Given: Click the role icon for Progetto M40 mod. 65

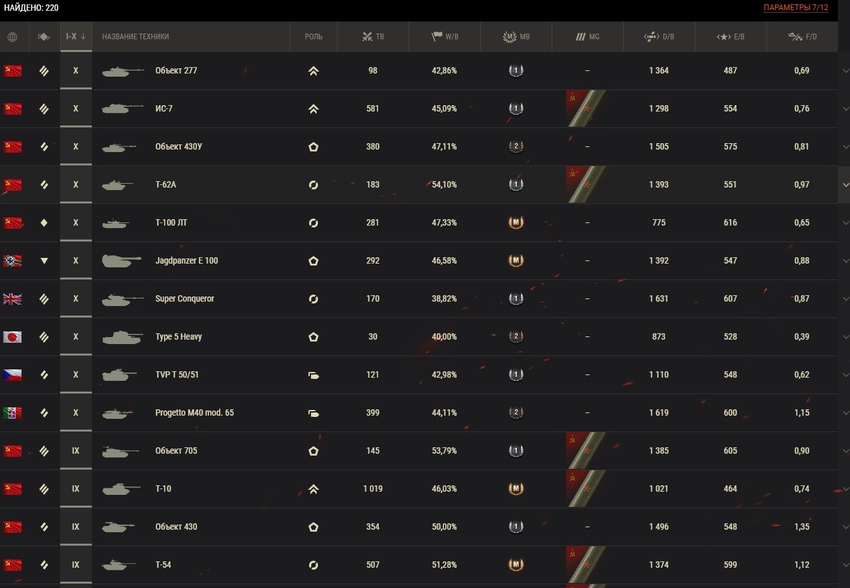Looking at the screenshot, I should (x=313, y=413).
